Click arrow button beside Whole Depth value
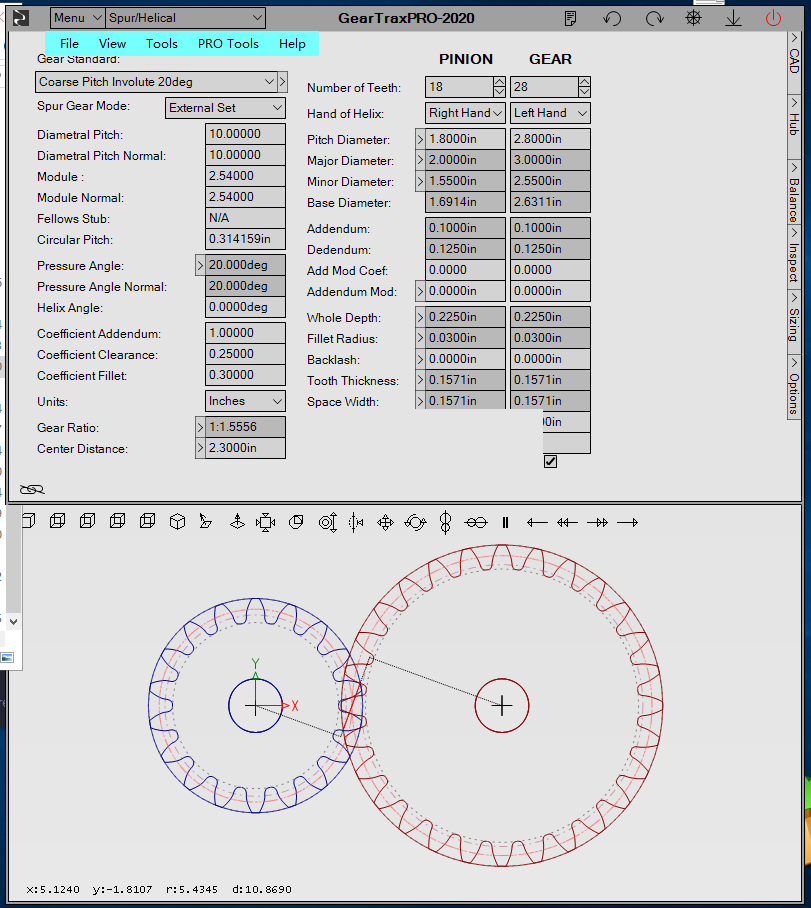Viewport: 811px width, 908px height. pyautogui.click(x=420, y=317)
